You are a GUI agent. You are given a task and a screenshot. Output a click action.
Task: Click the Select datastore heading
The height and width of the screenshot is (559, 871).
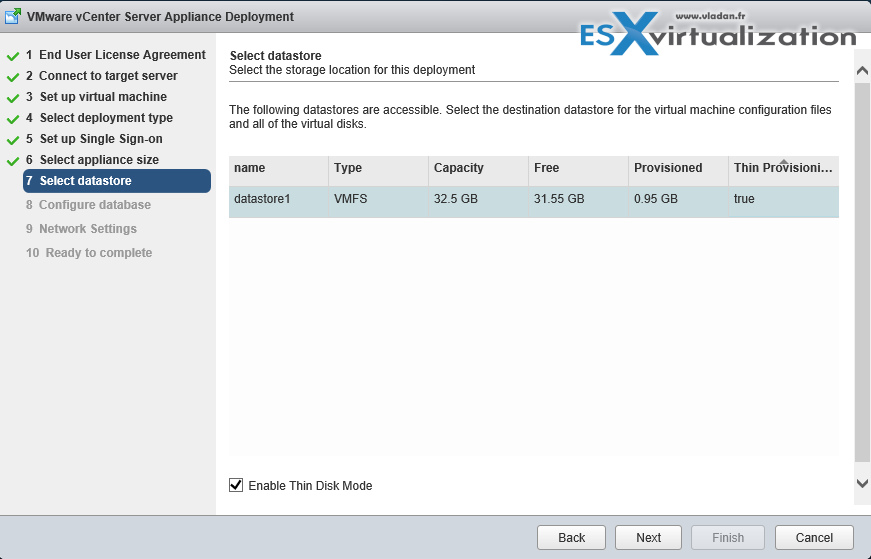(x=276, y=56)
